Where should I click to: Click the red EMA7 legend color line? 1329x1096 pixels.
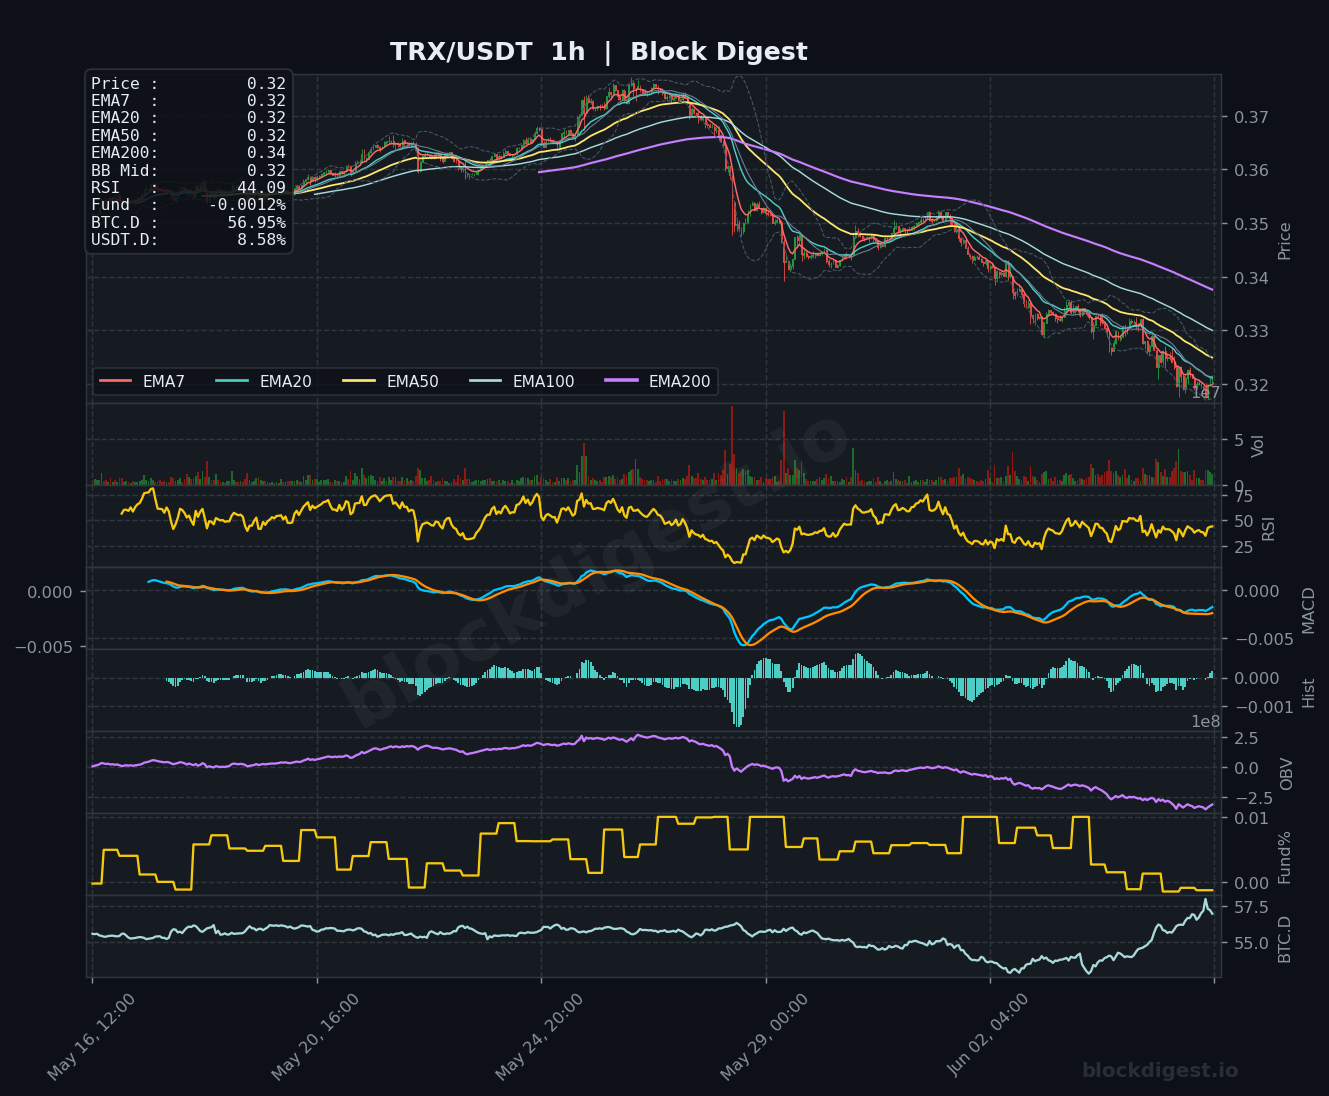pos(116,381)
